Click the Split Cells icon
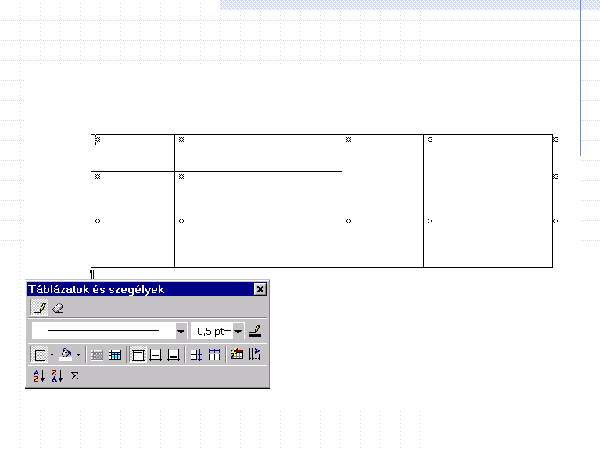The width and height of the screenshot is (600, 450). point(114,354)
